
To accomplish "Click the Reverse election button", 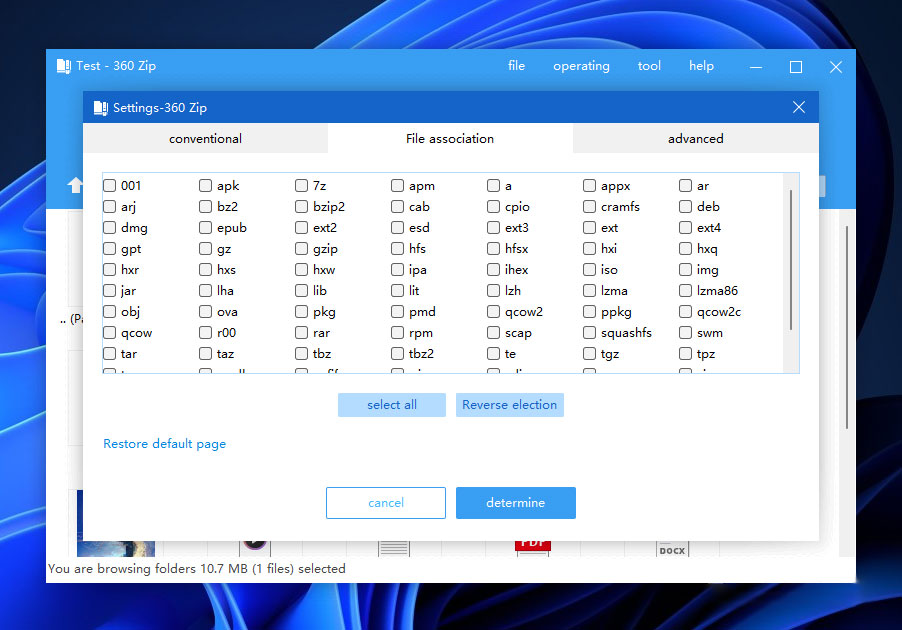I will 510,404.
